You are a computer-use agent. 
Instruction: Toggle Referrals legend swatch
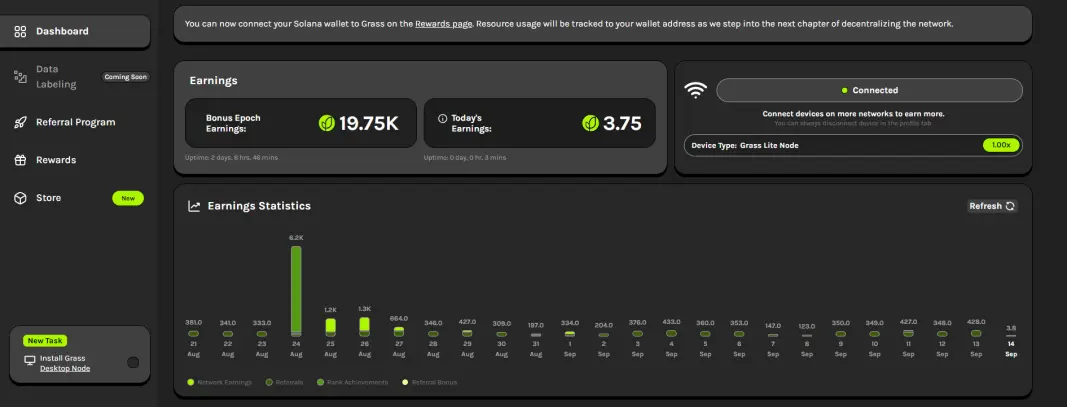tap(269, 382)
